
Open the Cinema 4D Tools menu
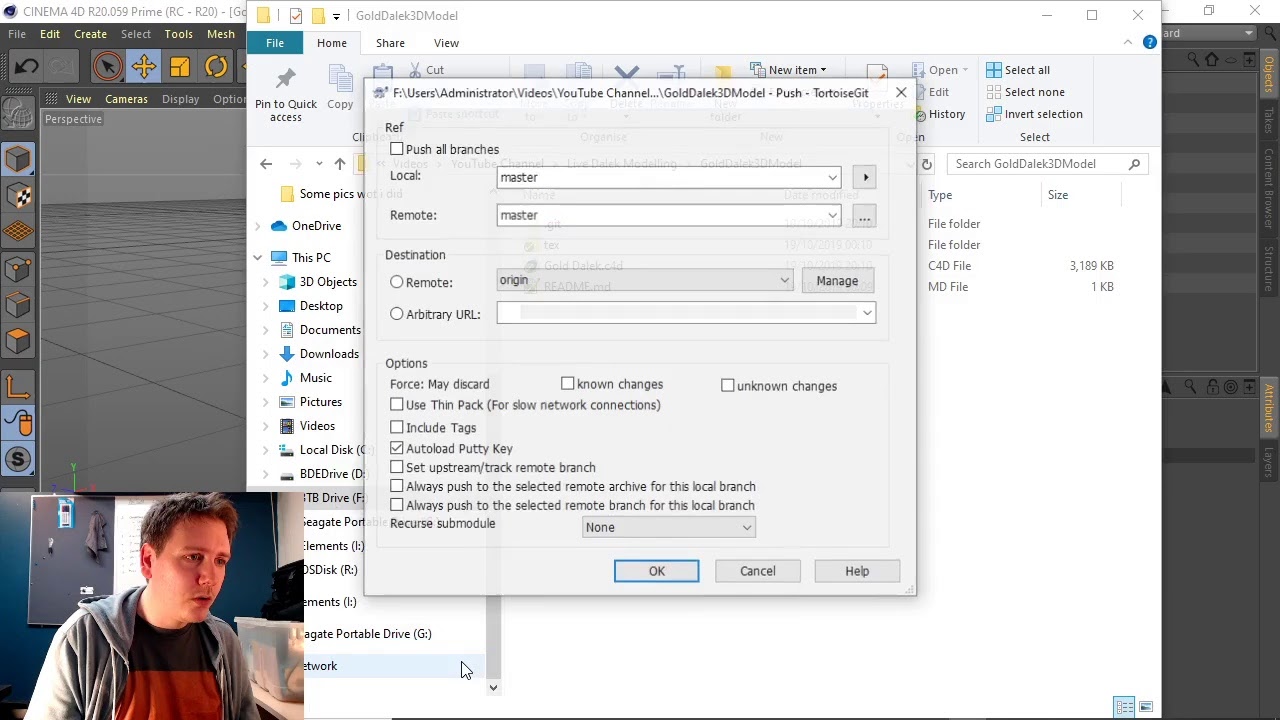click(179, 34)
